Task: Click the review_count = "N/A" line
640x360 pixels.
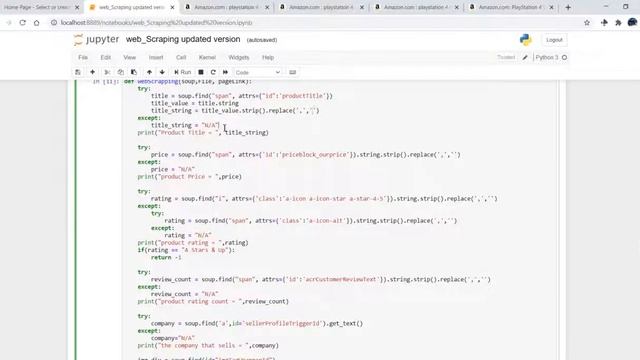Action: 184,294
